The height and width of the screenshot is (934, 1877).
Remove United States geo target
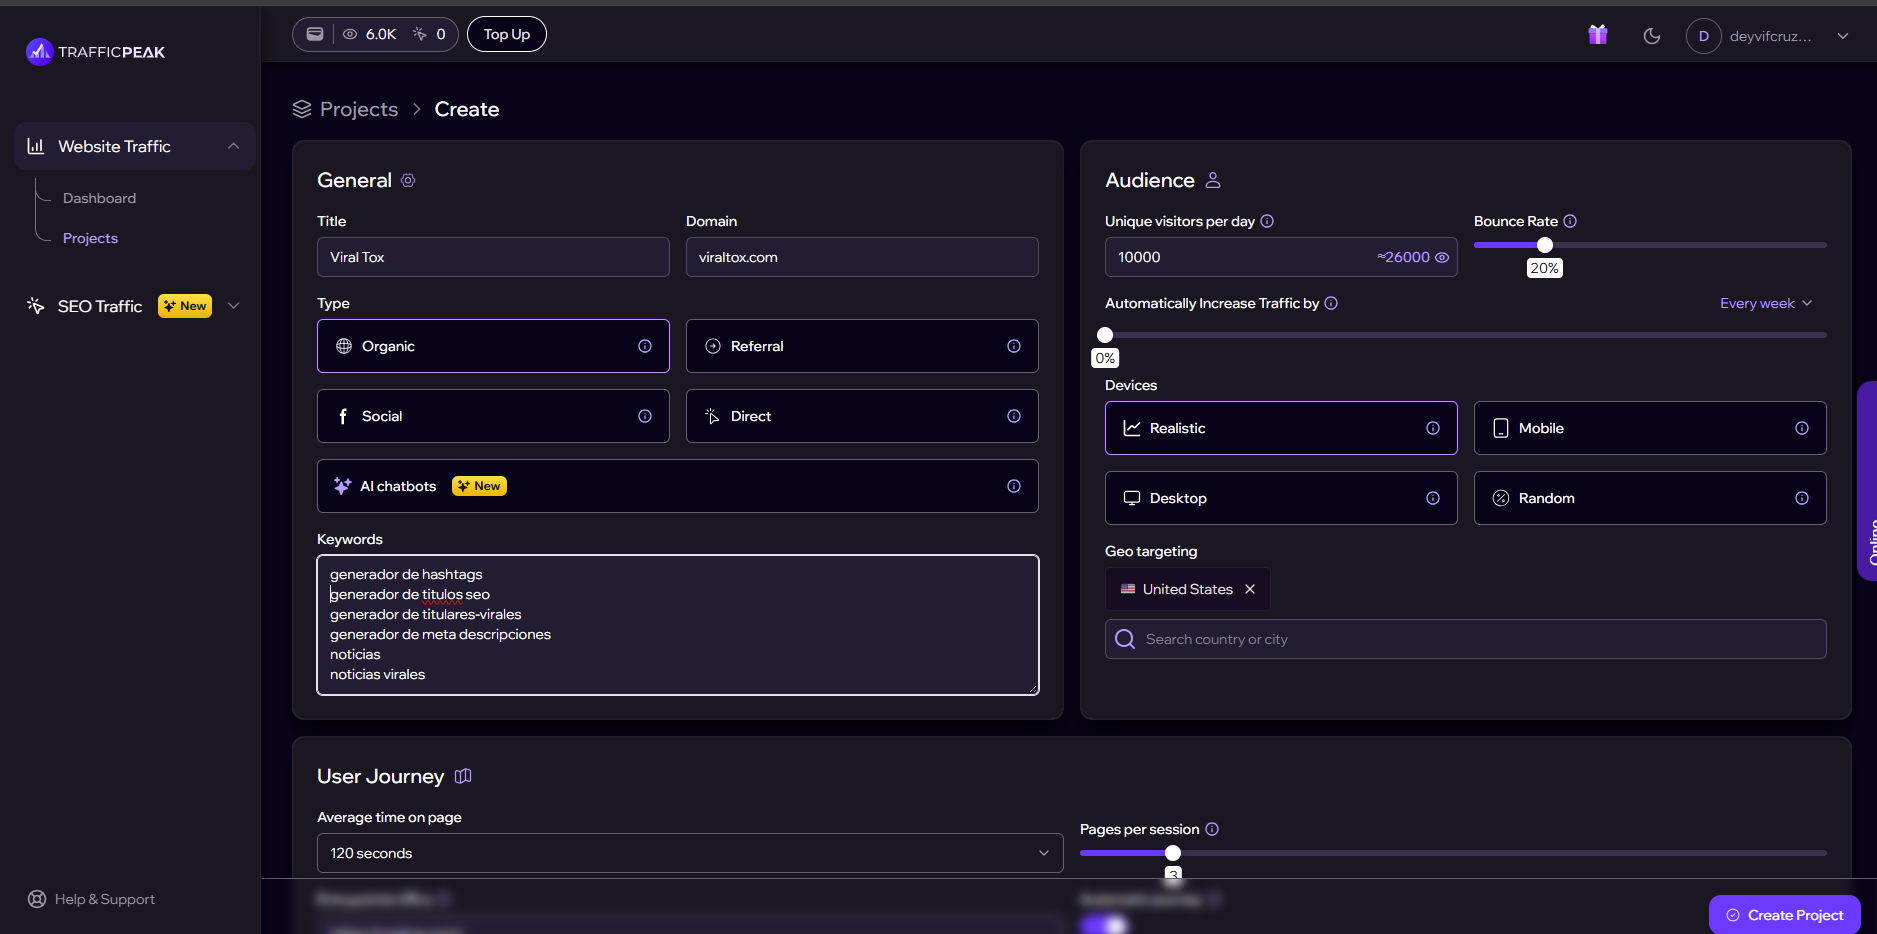point(1250,589)
